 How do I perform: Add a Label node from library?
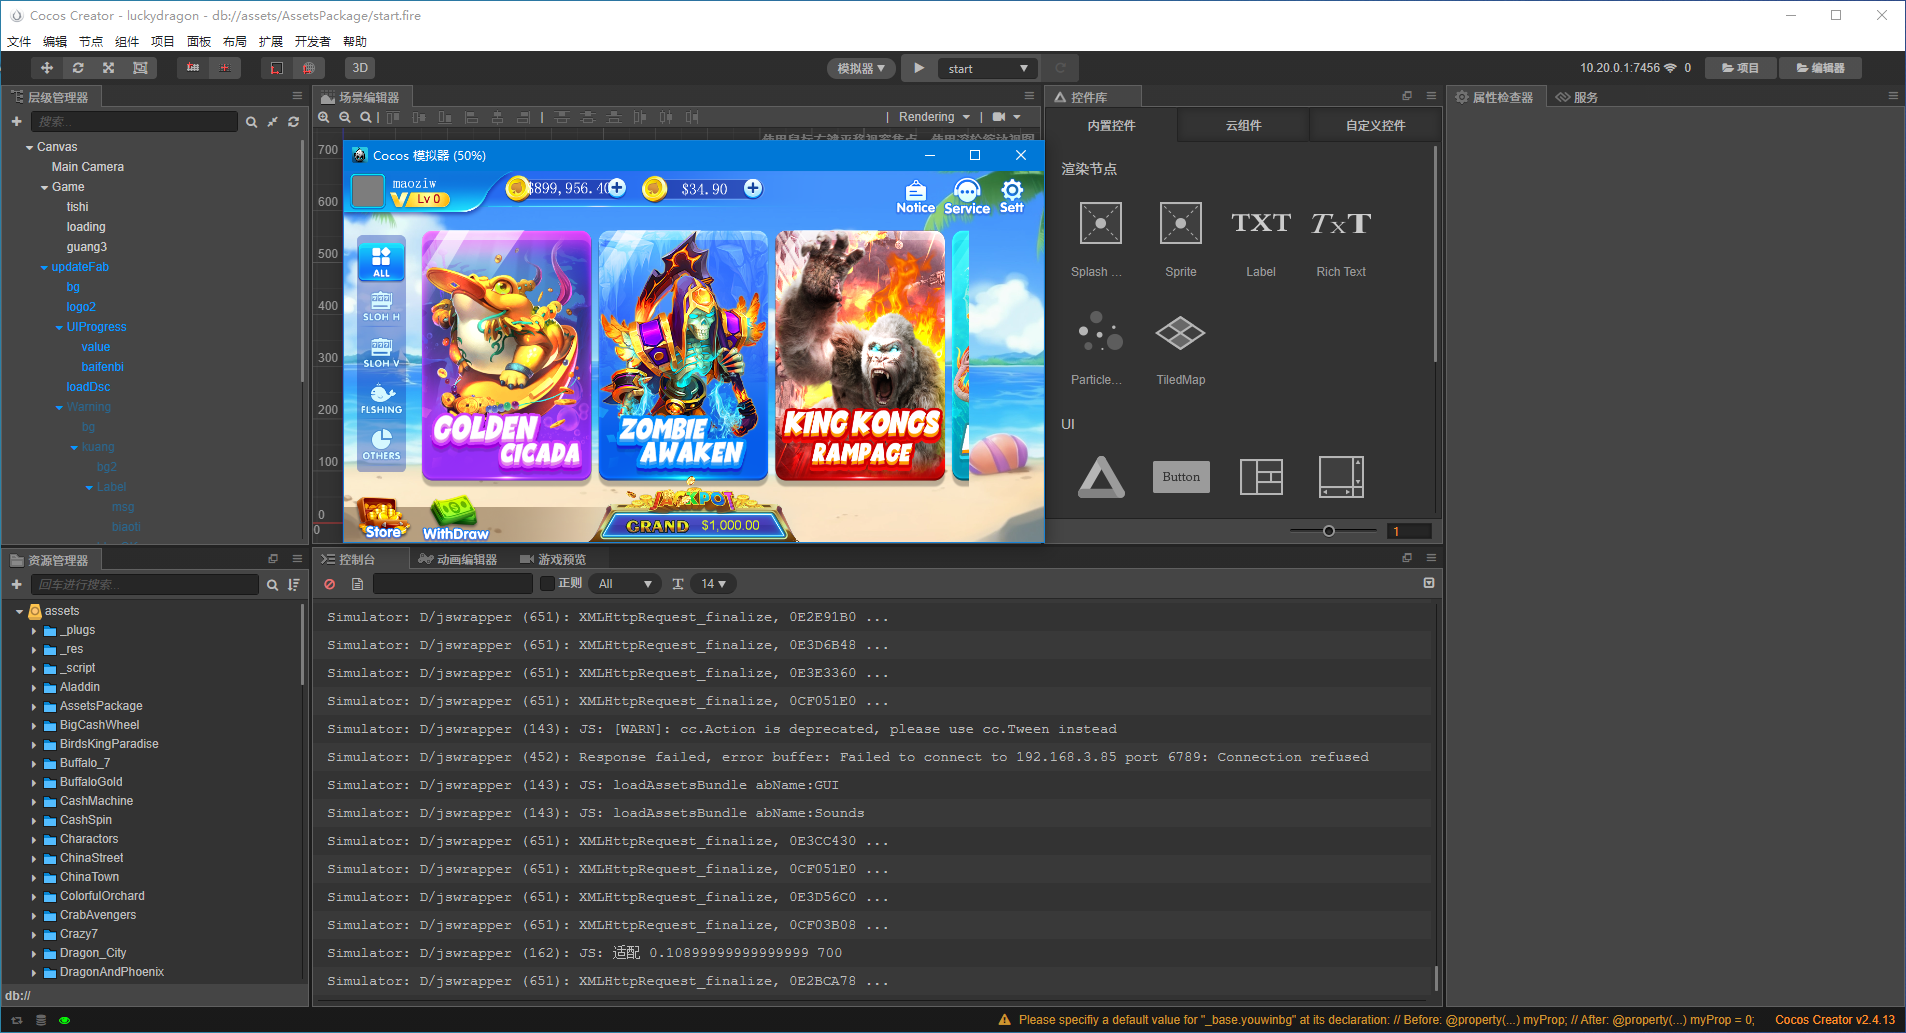pos(1261,239)
